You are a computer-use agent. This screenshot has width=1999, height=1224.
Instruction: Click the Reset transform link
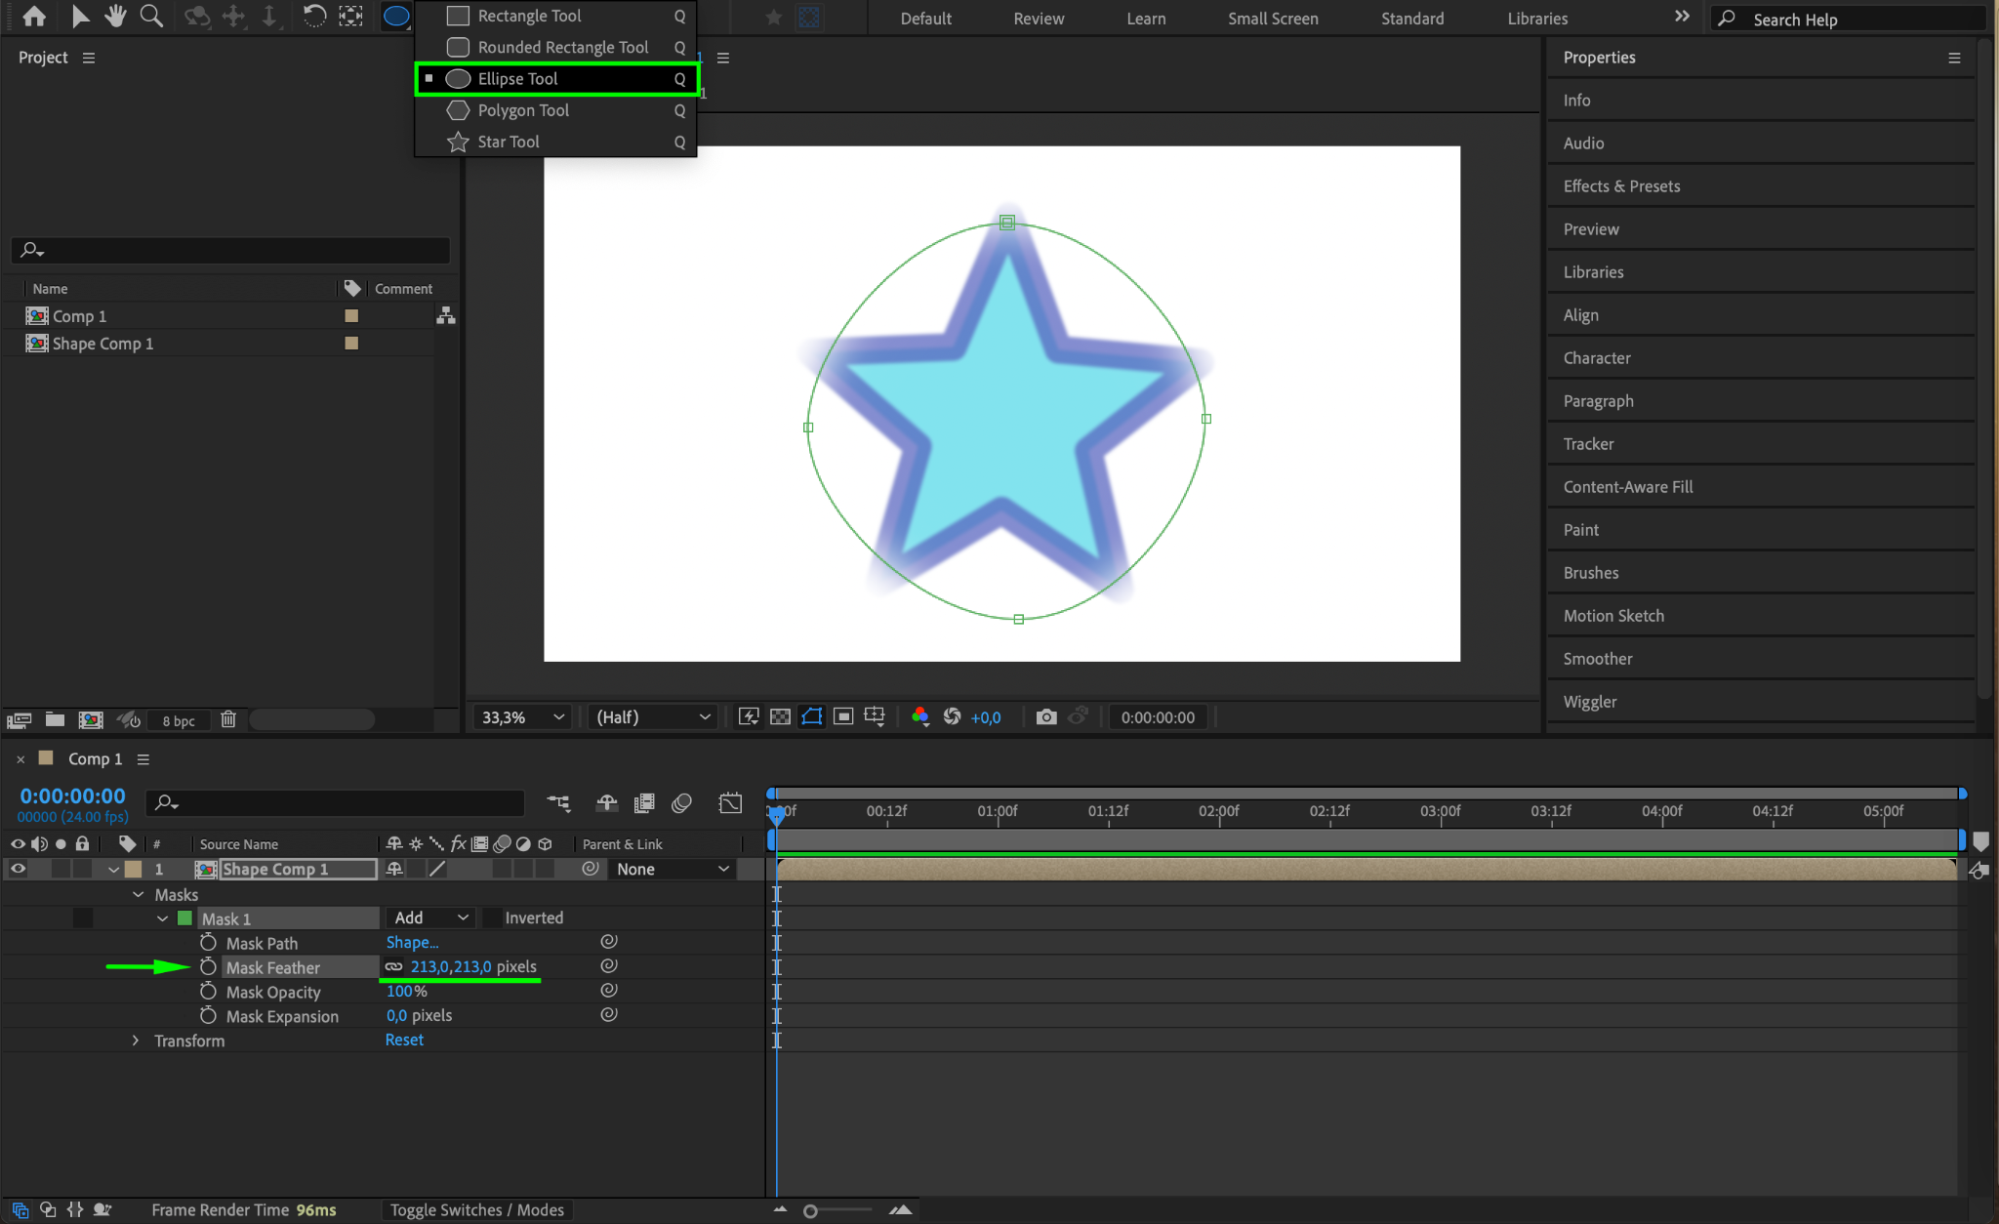[x=404, y=1040]
